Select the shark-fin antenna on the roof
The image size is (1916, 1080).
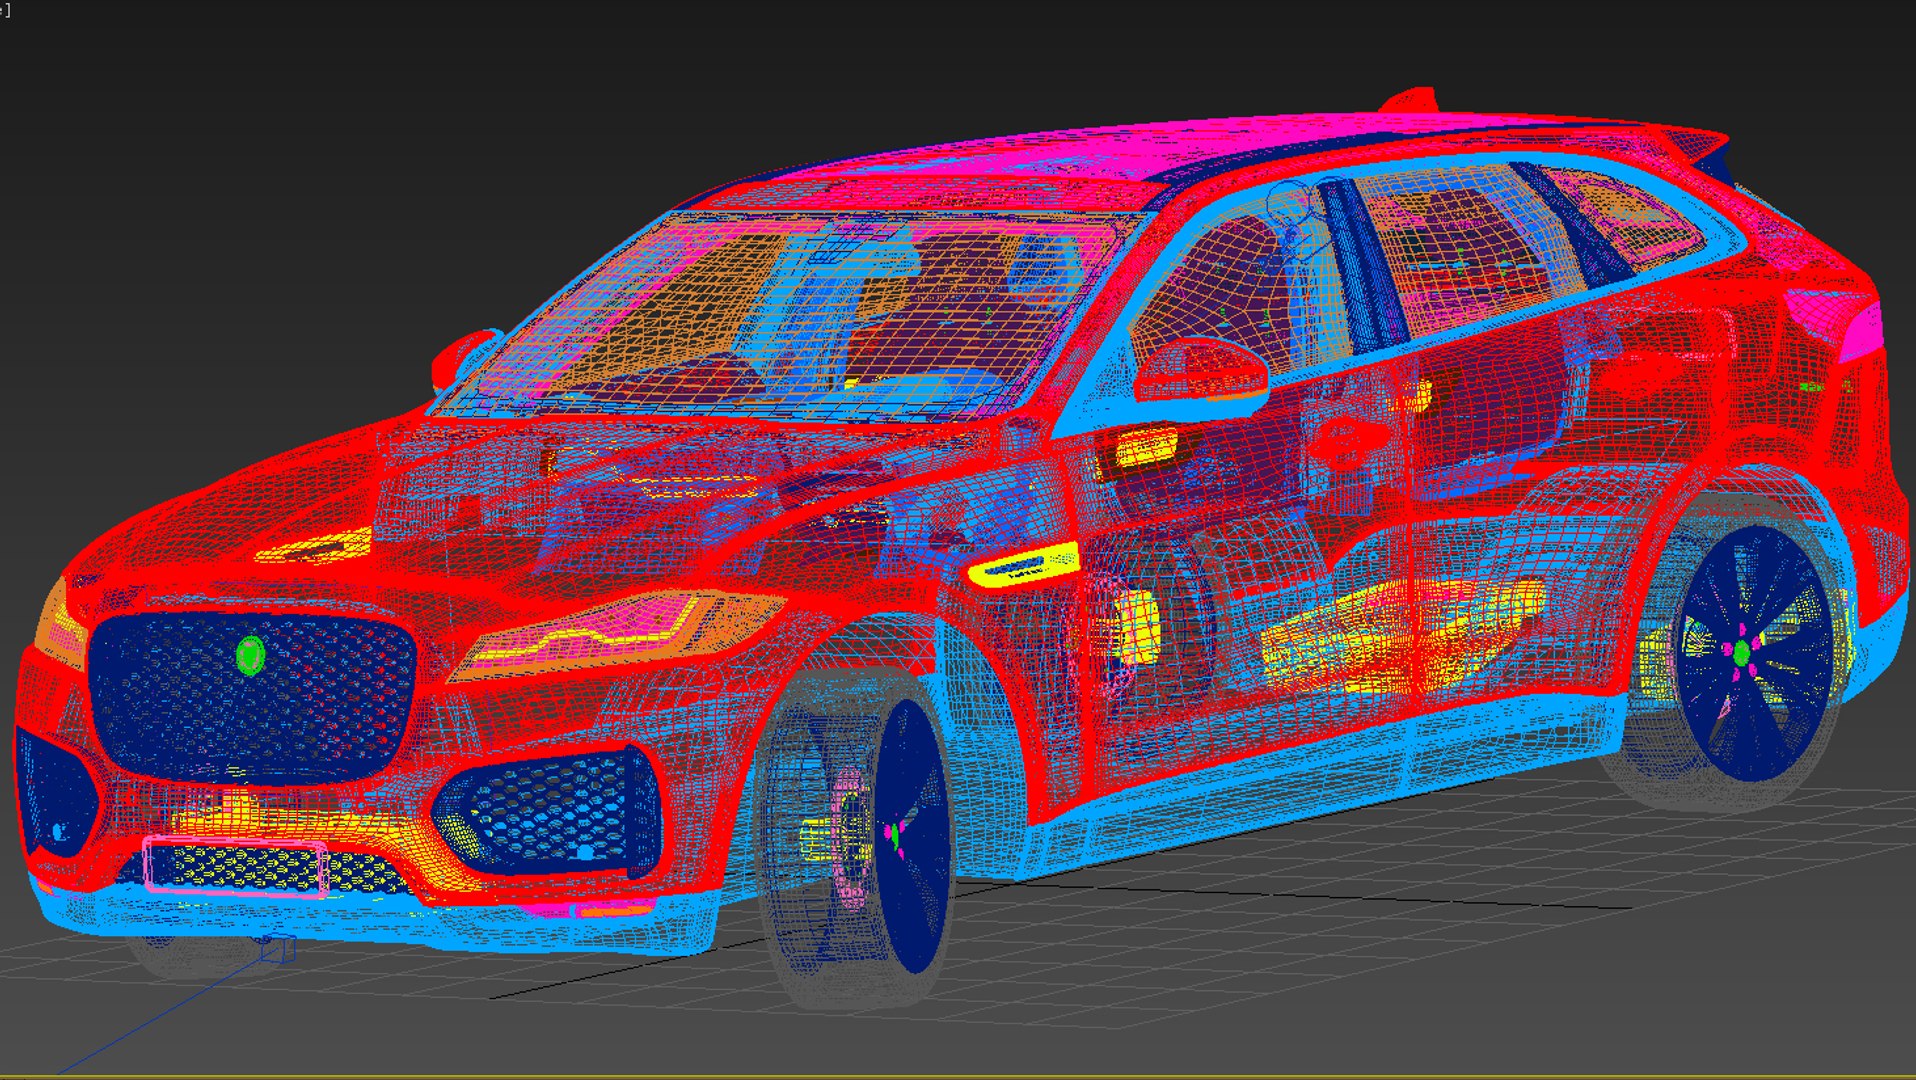pos(1411,100)
